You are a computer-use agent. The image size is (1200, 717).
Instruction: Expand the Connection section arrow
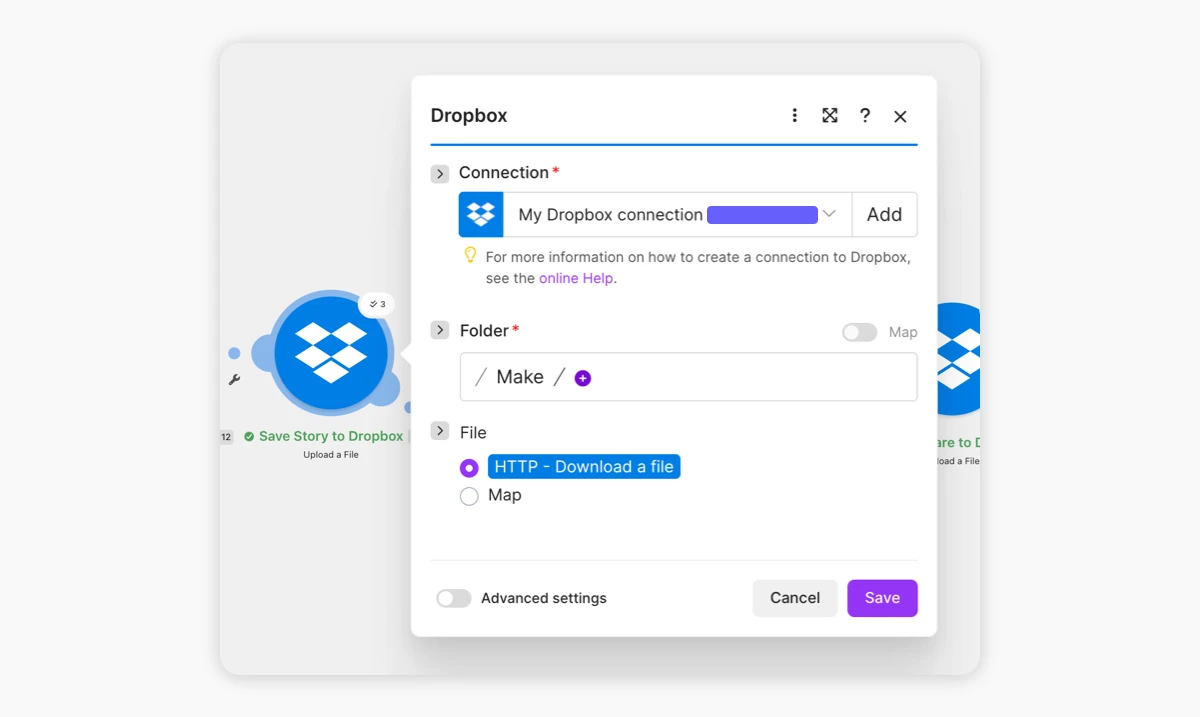pos(440,174)
